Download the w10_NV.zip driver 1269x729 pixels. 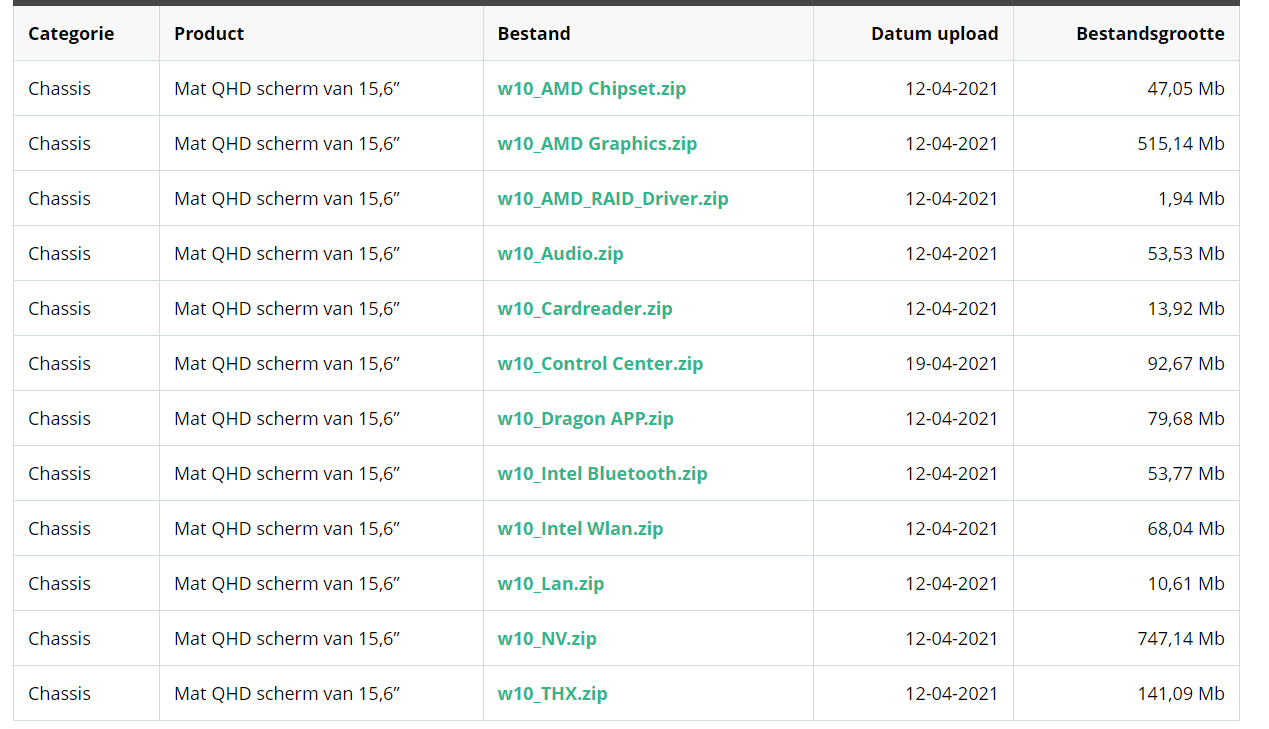(x=547, y=638)
